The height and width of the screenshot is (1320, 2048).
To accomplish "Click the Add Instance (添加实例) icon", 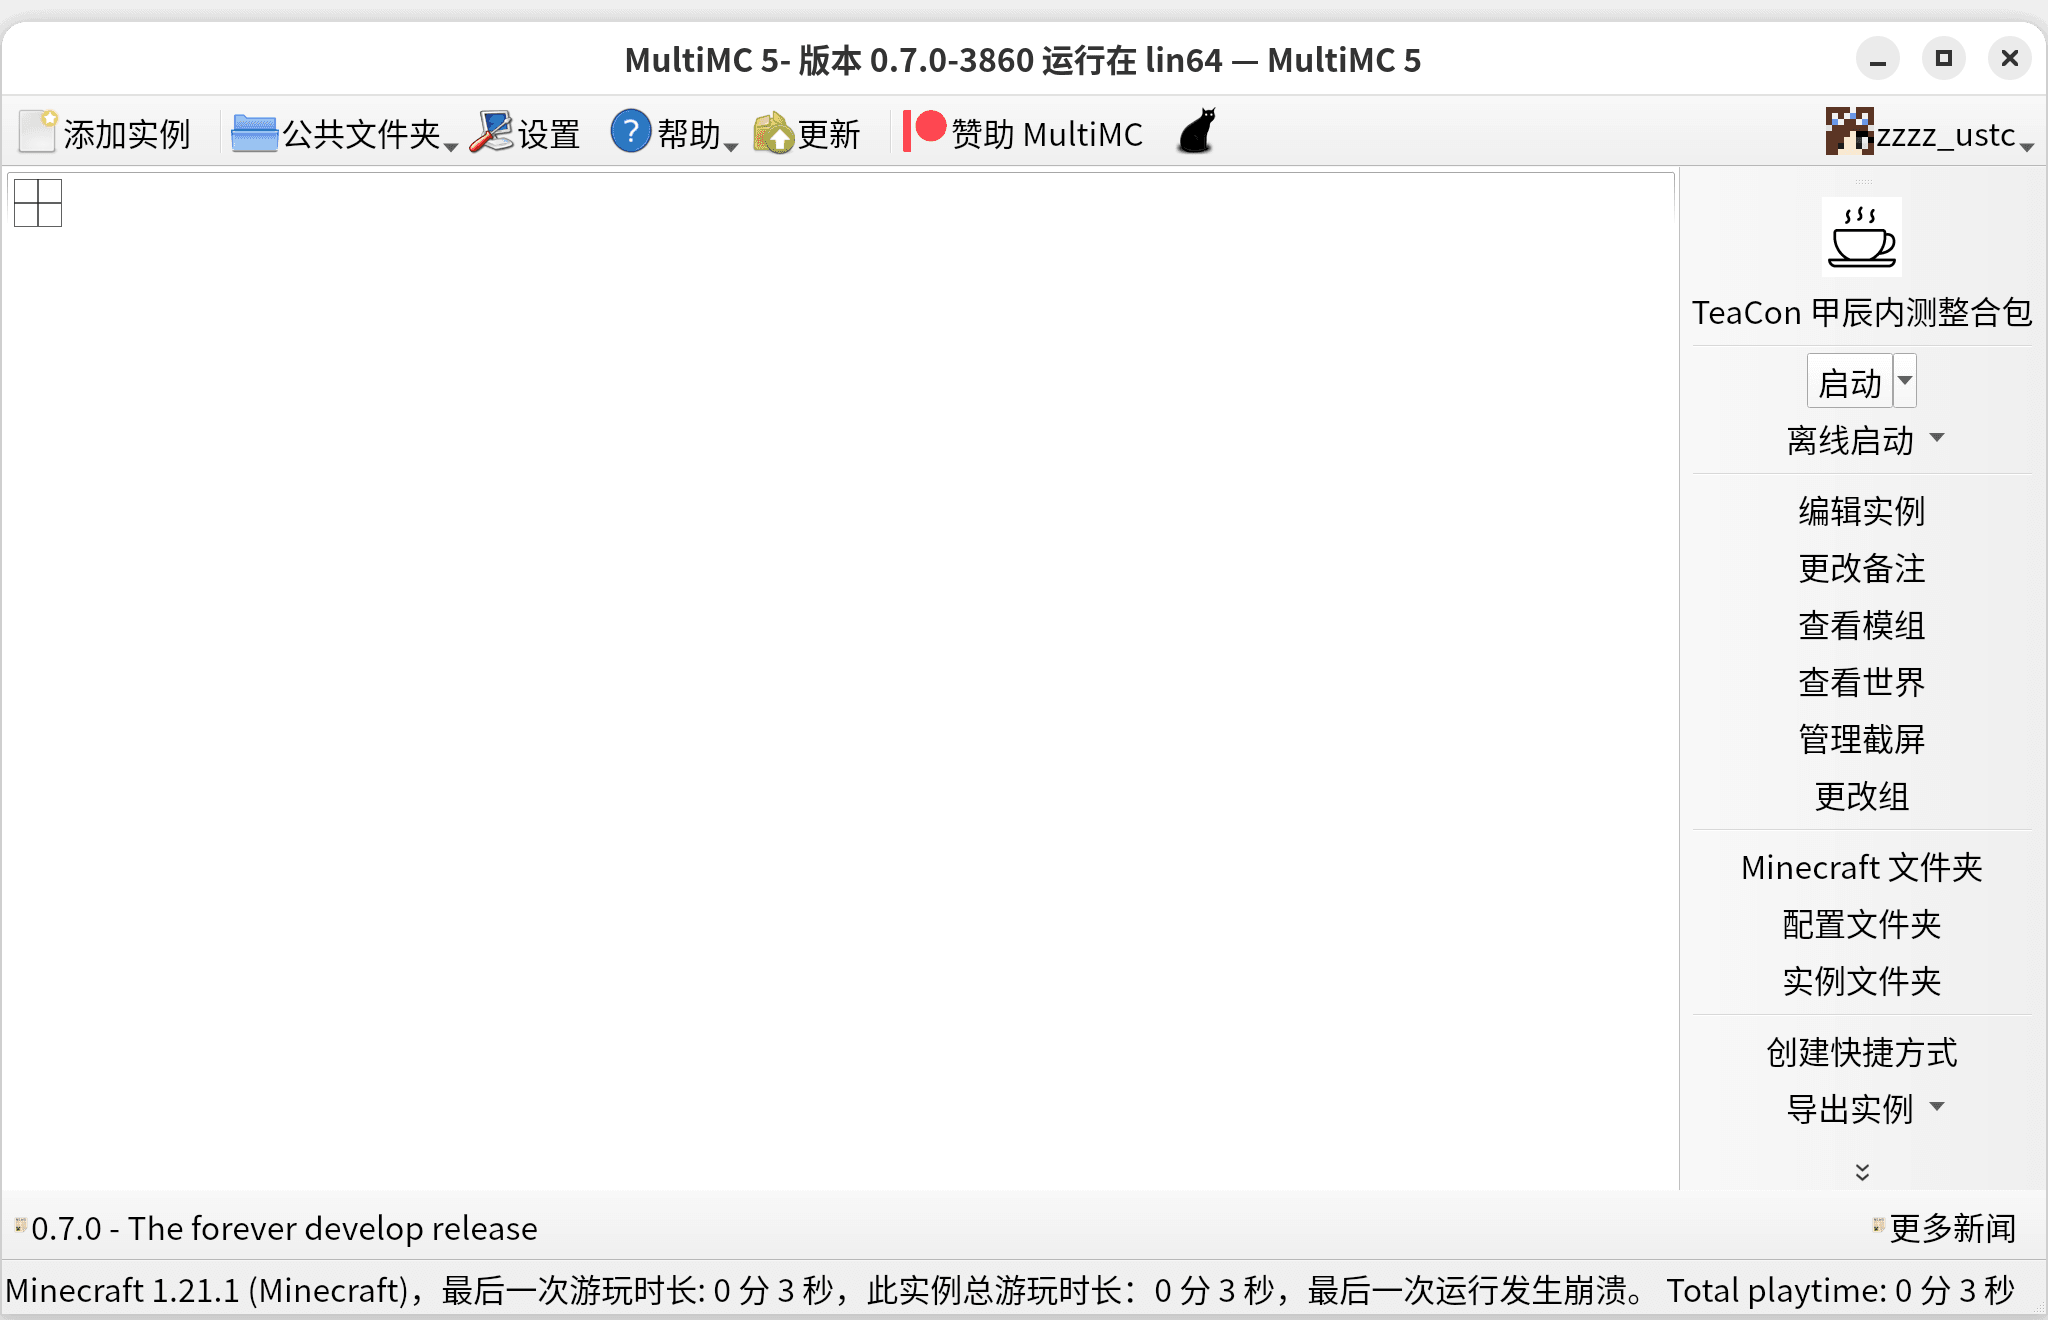I will coord(38,132).
